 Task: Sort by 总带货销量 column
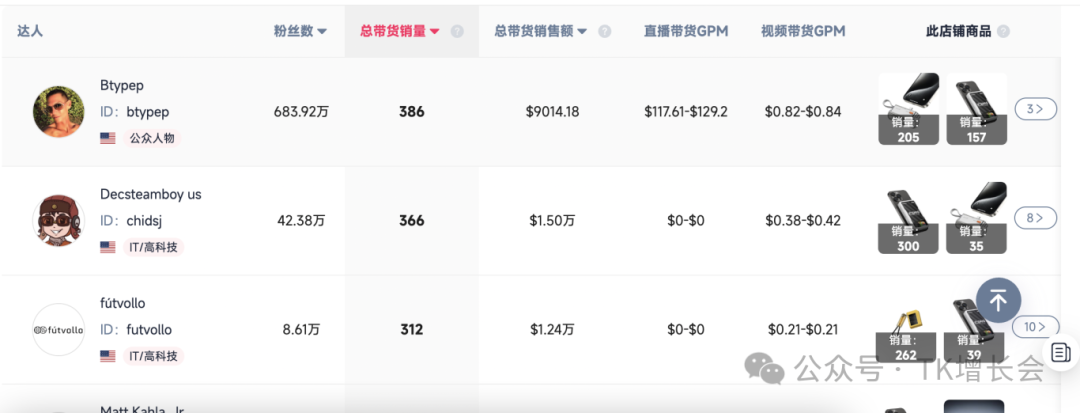(x=400, y=31)
